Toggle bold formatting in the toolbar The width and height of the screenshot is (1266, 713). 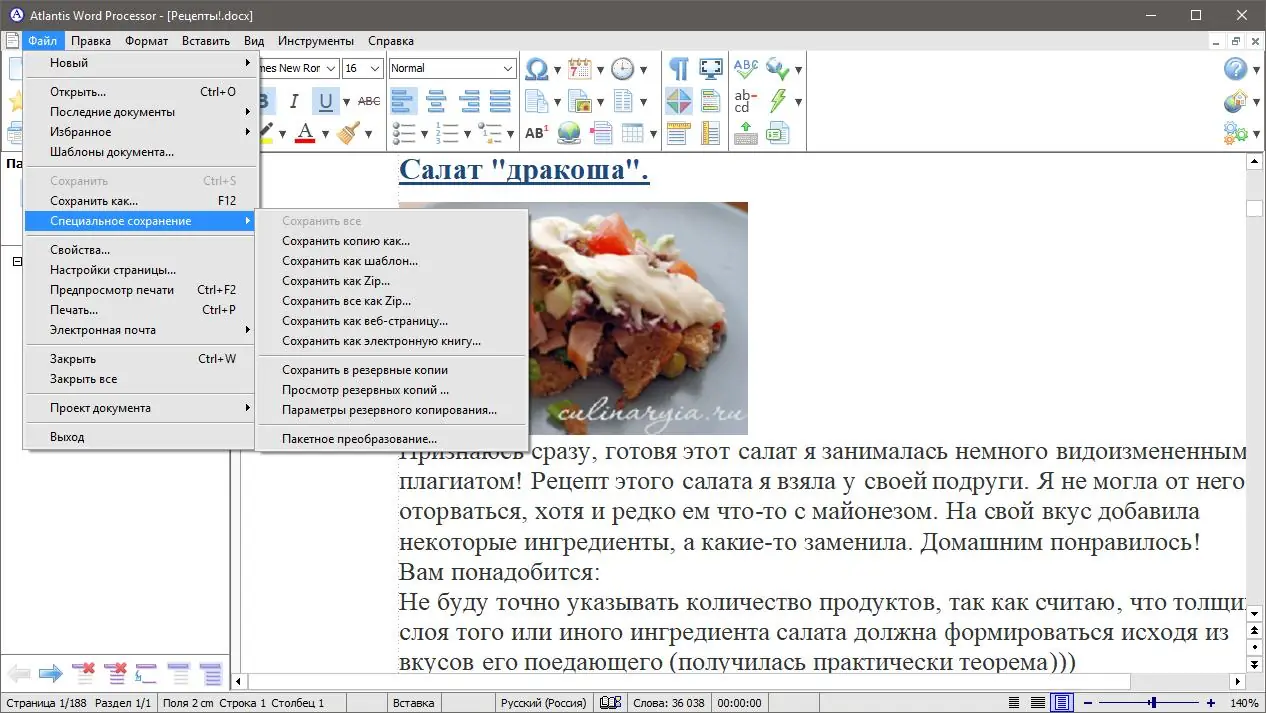263,100
